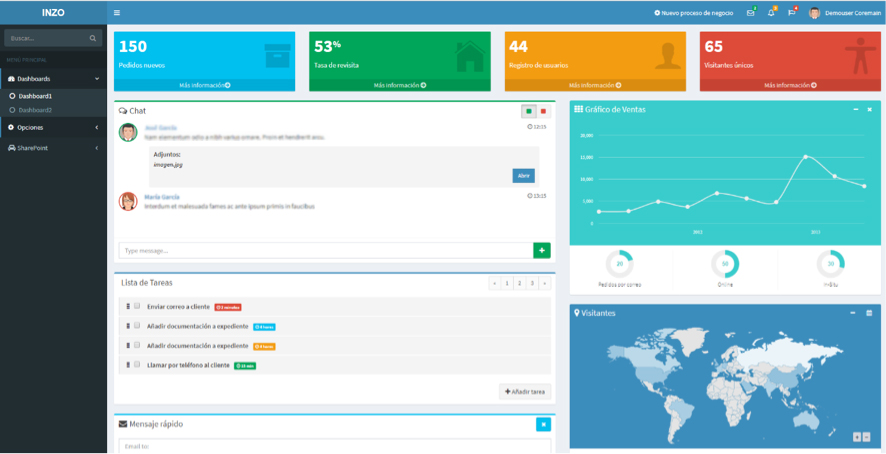
Task: Click the Demouser Coremain avatar
Action: click(814, 12)
